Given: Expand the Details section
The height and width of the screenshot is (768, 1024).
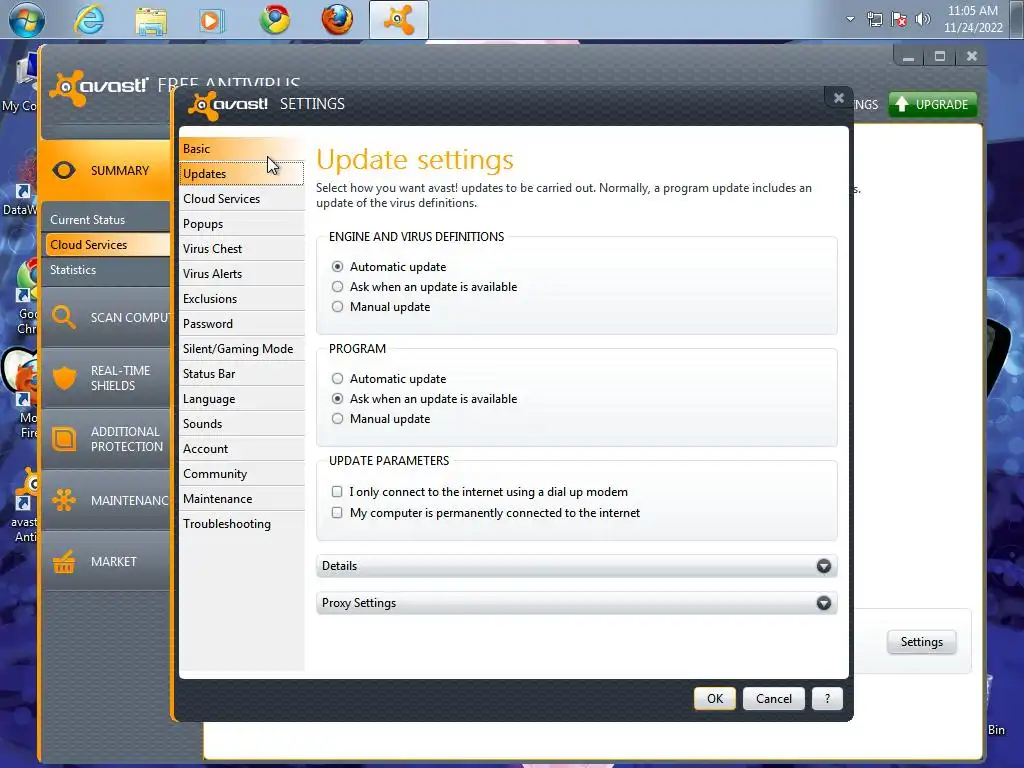Looking at the screenshot, I should (x=576, y=566).
